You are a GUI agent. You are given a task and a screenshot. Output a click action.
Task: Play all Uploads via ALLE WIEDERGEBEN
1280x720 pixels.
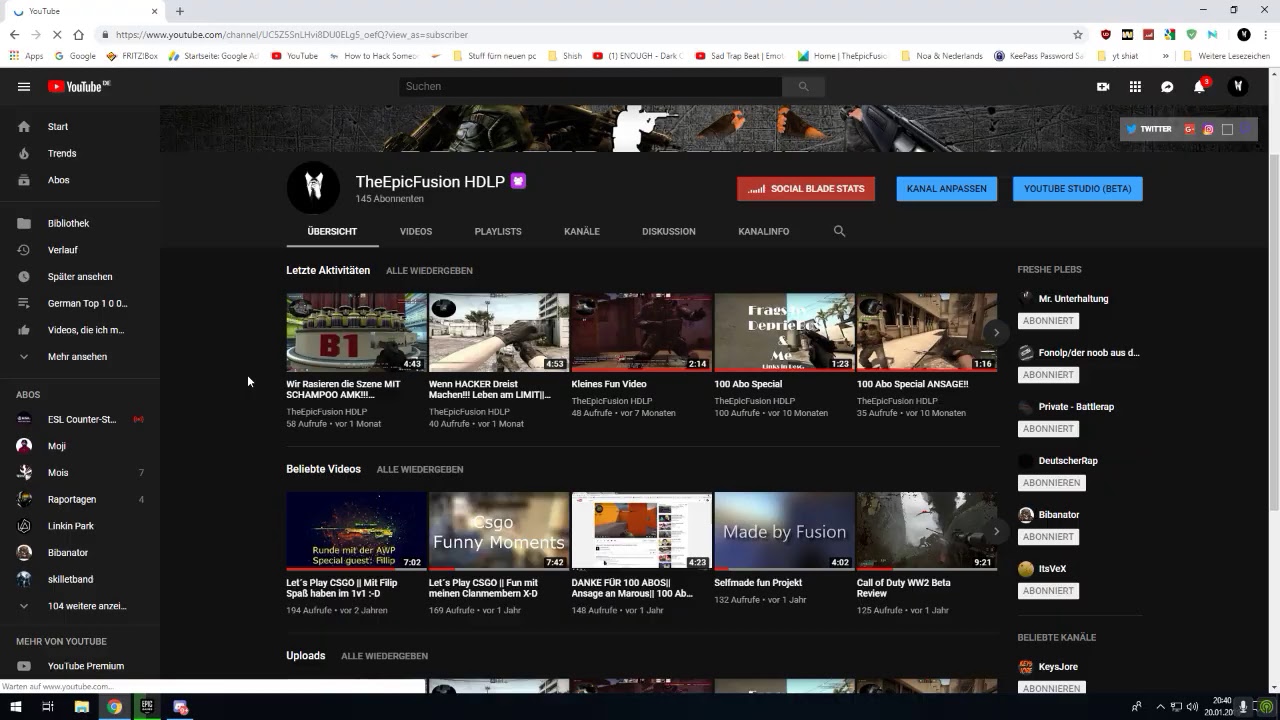tap(384, 656)
